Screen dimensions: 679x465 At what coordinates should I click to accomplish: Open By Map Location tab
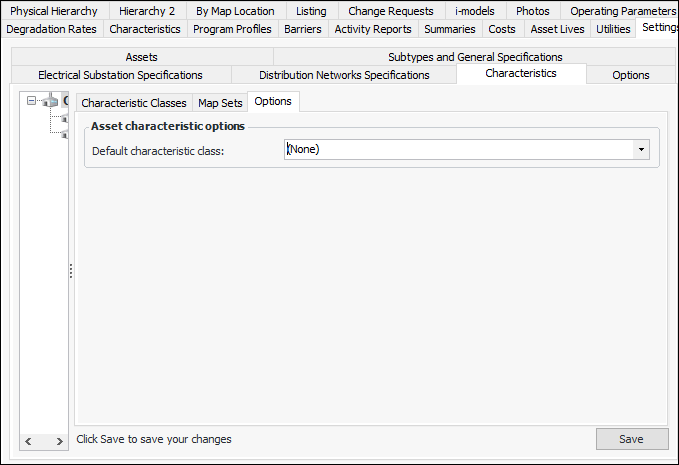point(236,11)
